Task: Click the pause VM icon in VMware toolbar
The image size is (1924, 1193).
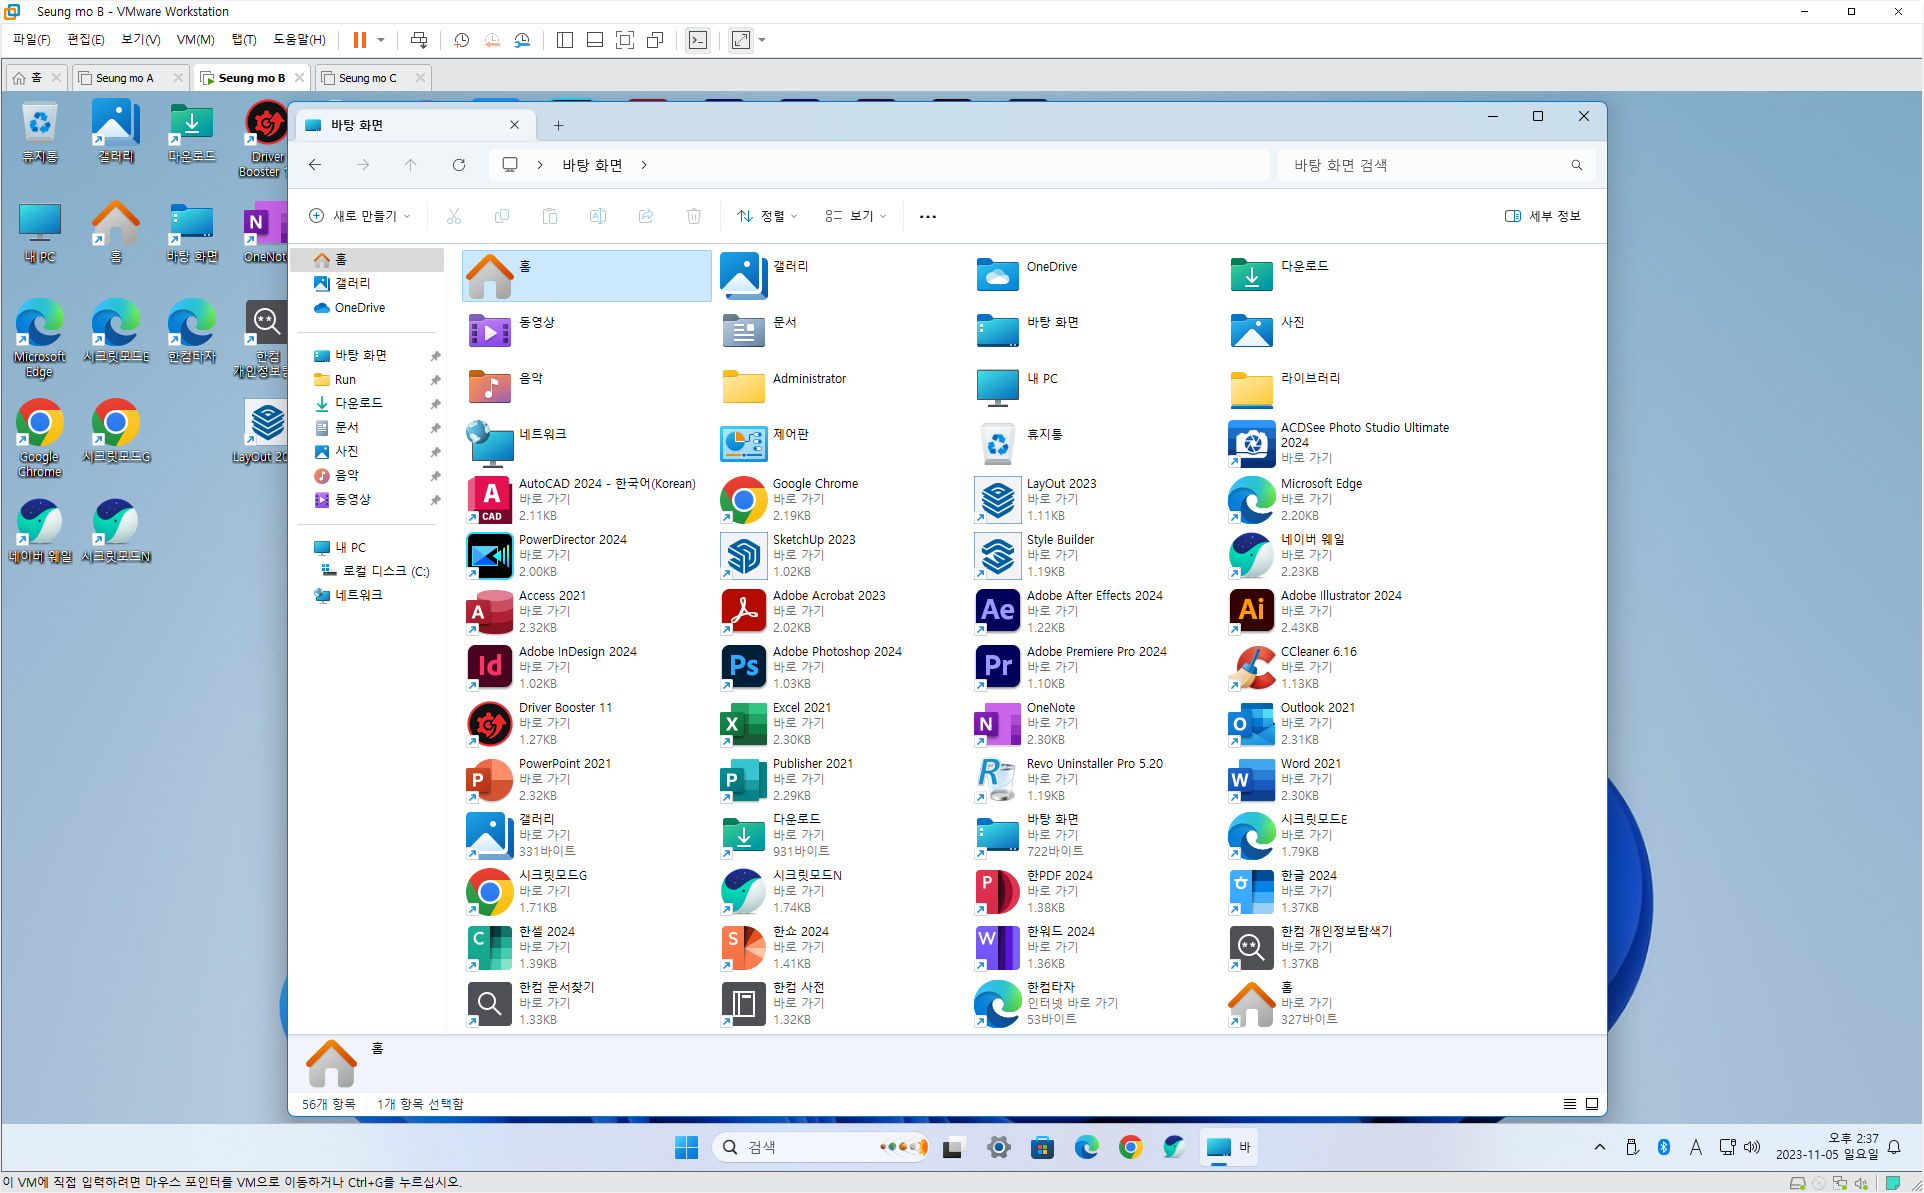Action: (360, 40)
